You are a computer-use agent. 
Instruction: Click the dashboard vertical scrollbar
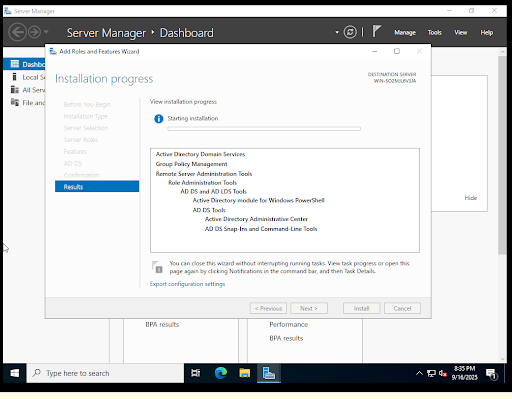[x=502, y=155]
